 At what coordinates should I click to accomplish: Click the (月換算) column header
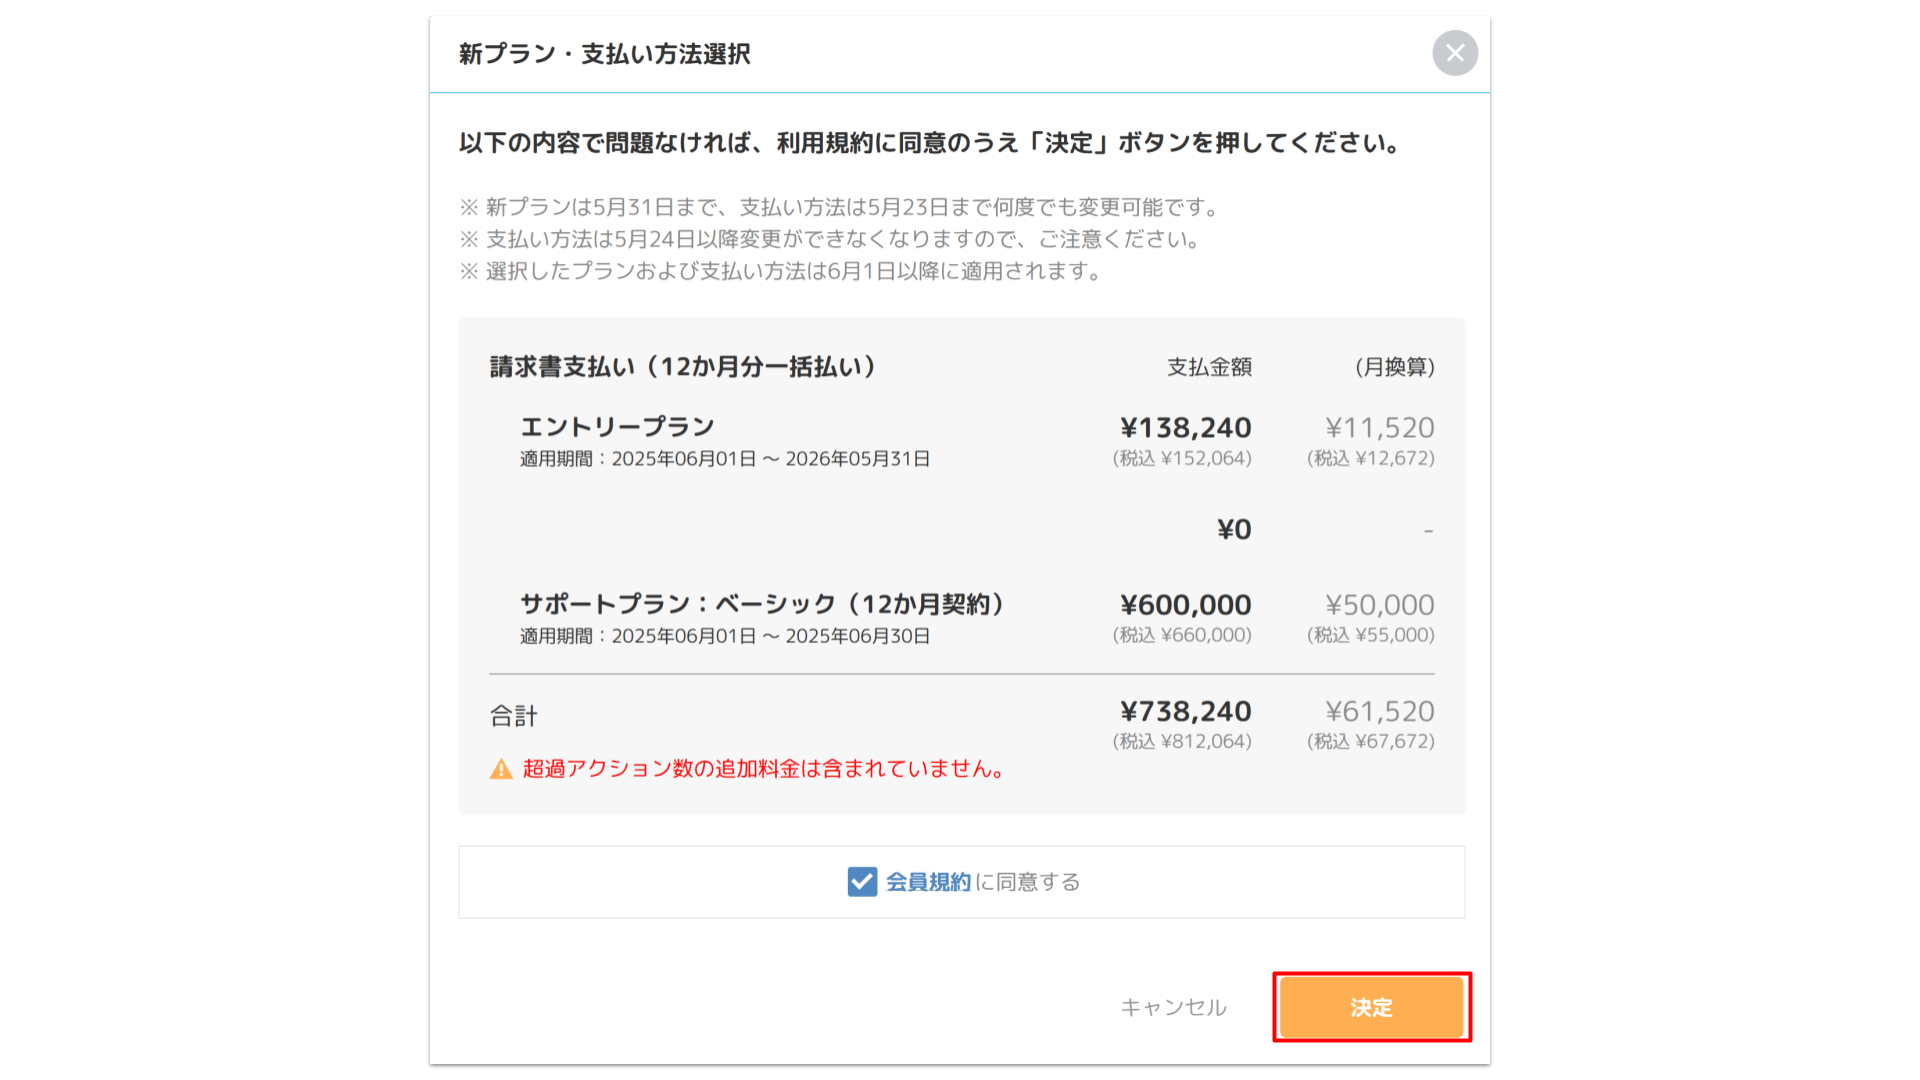point(1394,367)
